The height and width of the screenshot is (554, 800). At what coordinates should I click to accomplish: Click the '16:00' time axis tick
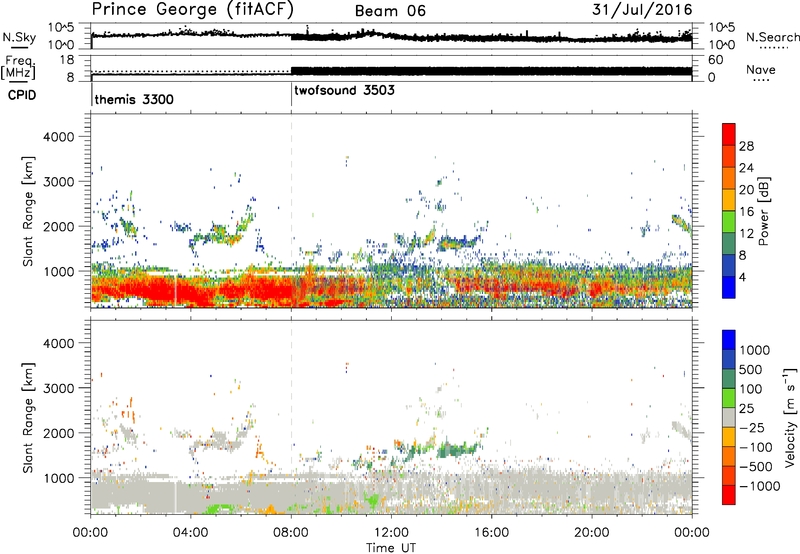(x=491, y=533)
